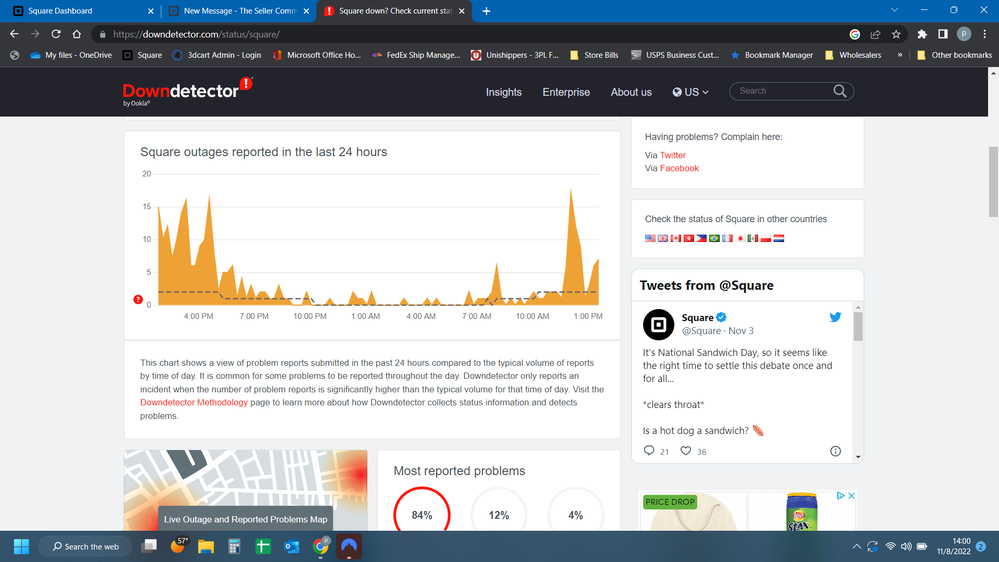Select the United Kingdom flag
Screen dimensions: 999x562
(663, 238)
